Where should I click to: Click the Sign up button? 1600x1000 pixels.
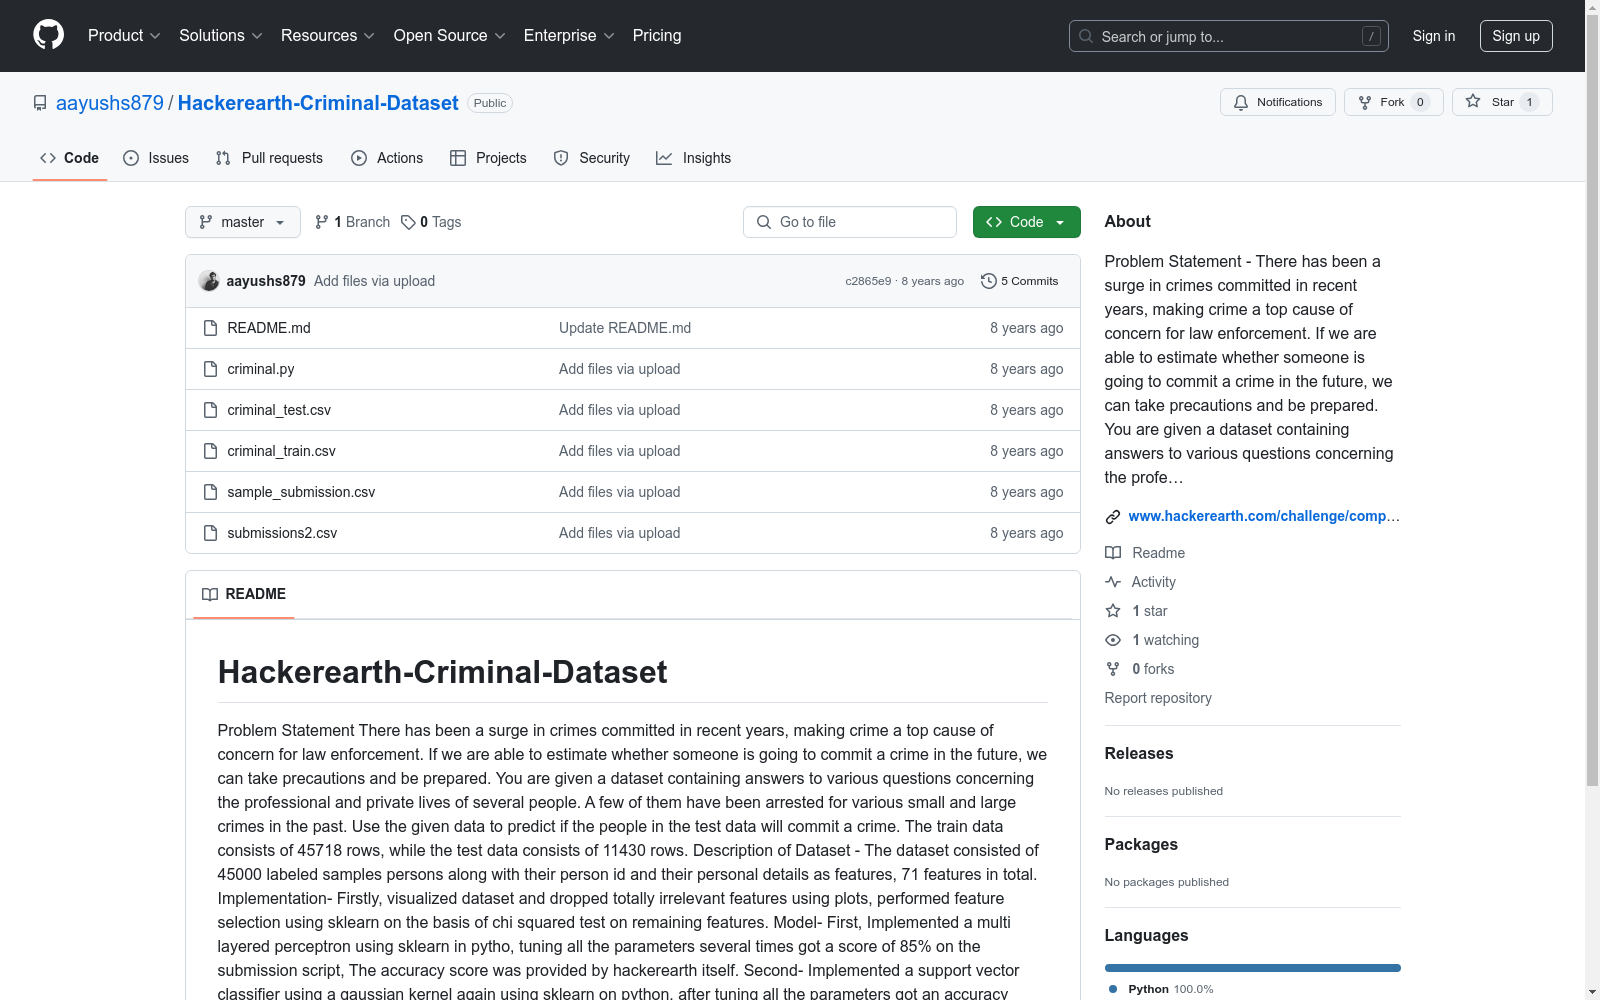coord(1516,36)
